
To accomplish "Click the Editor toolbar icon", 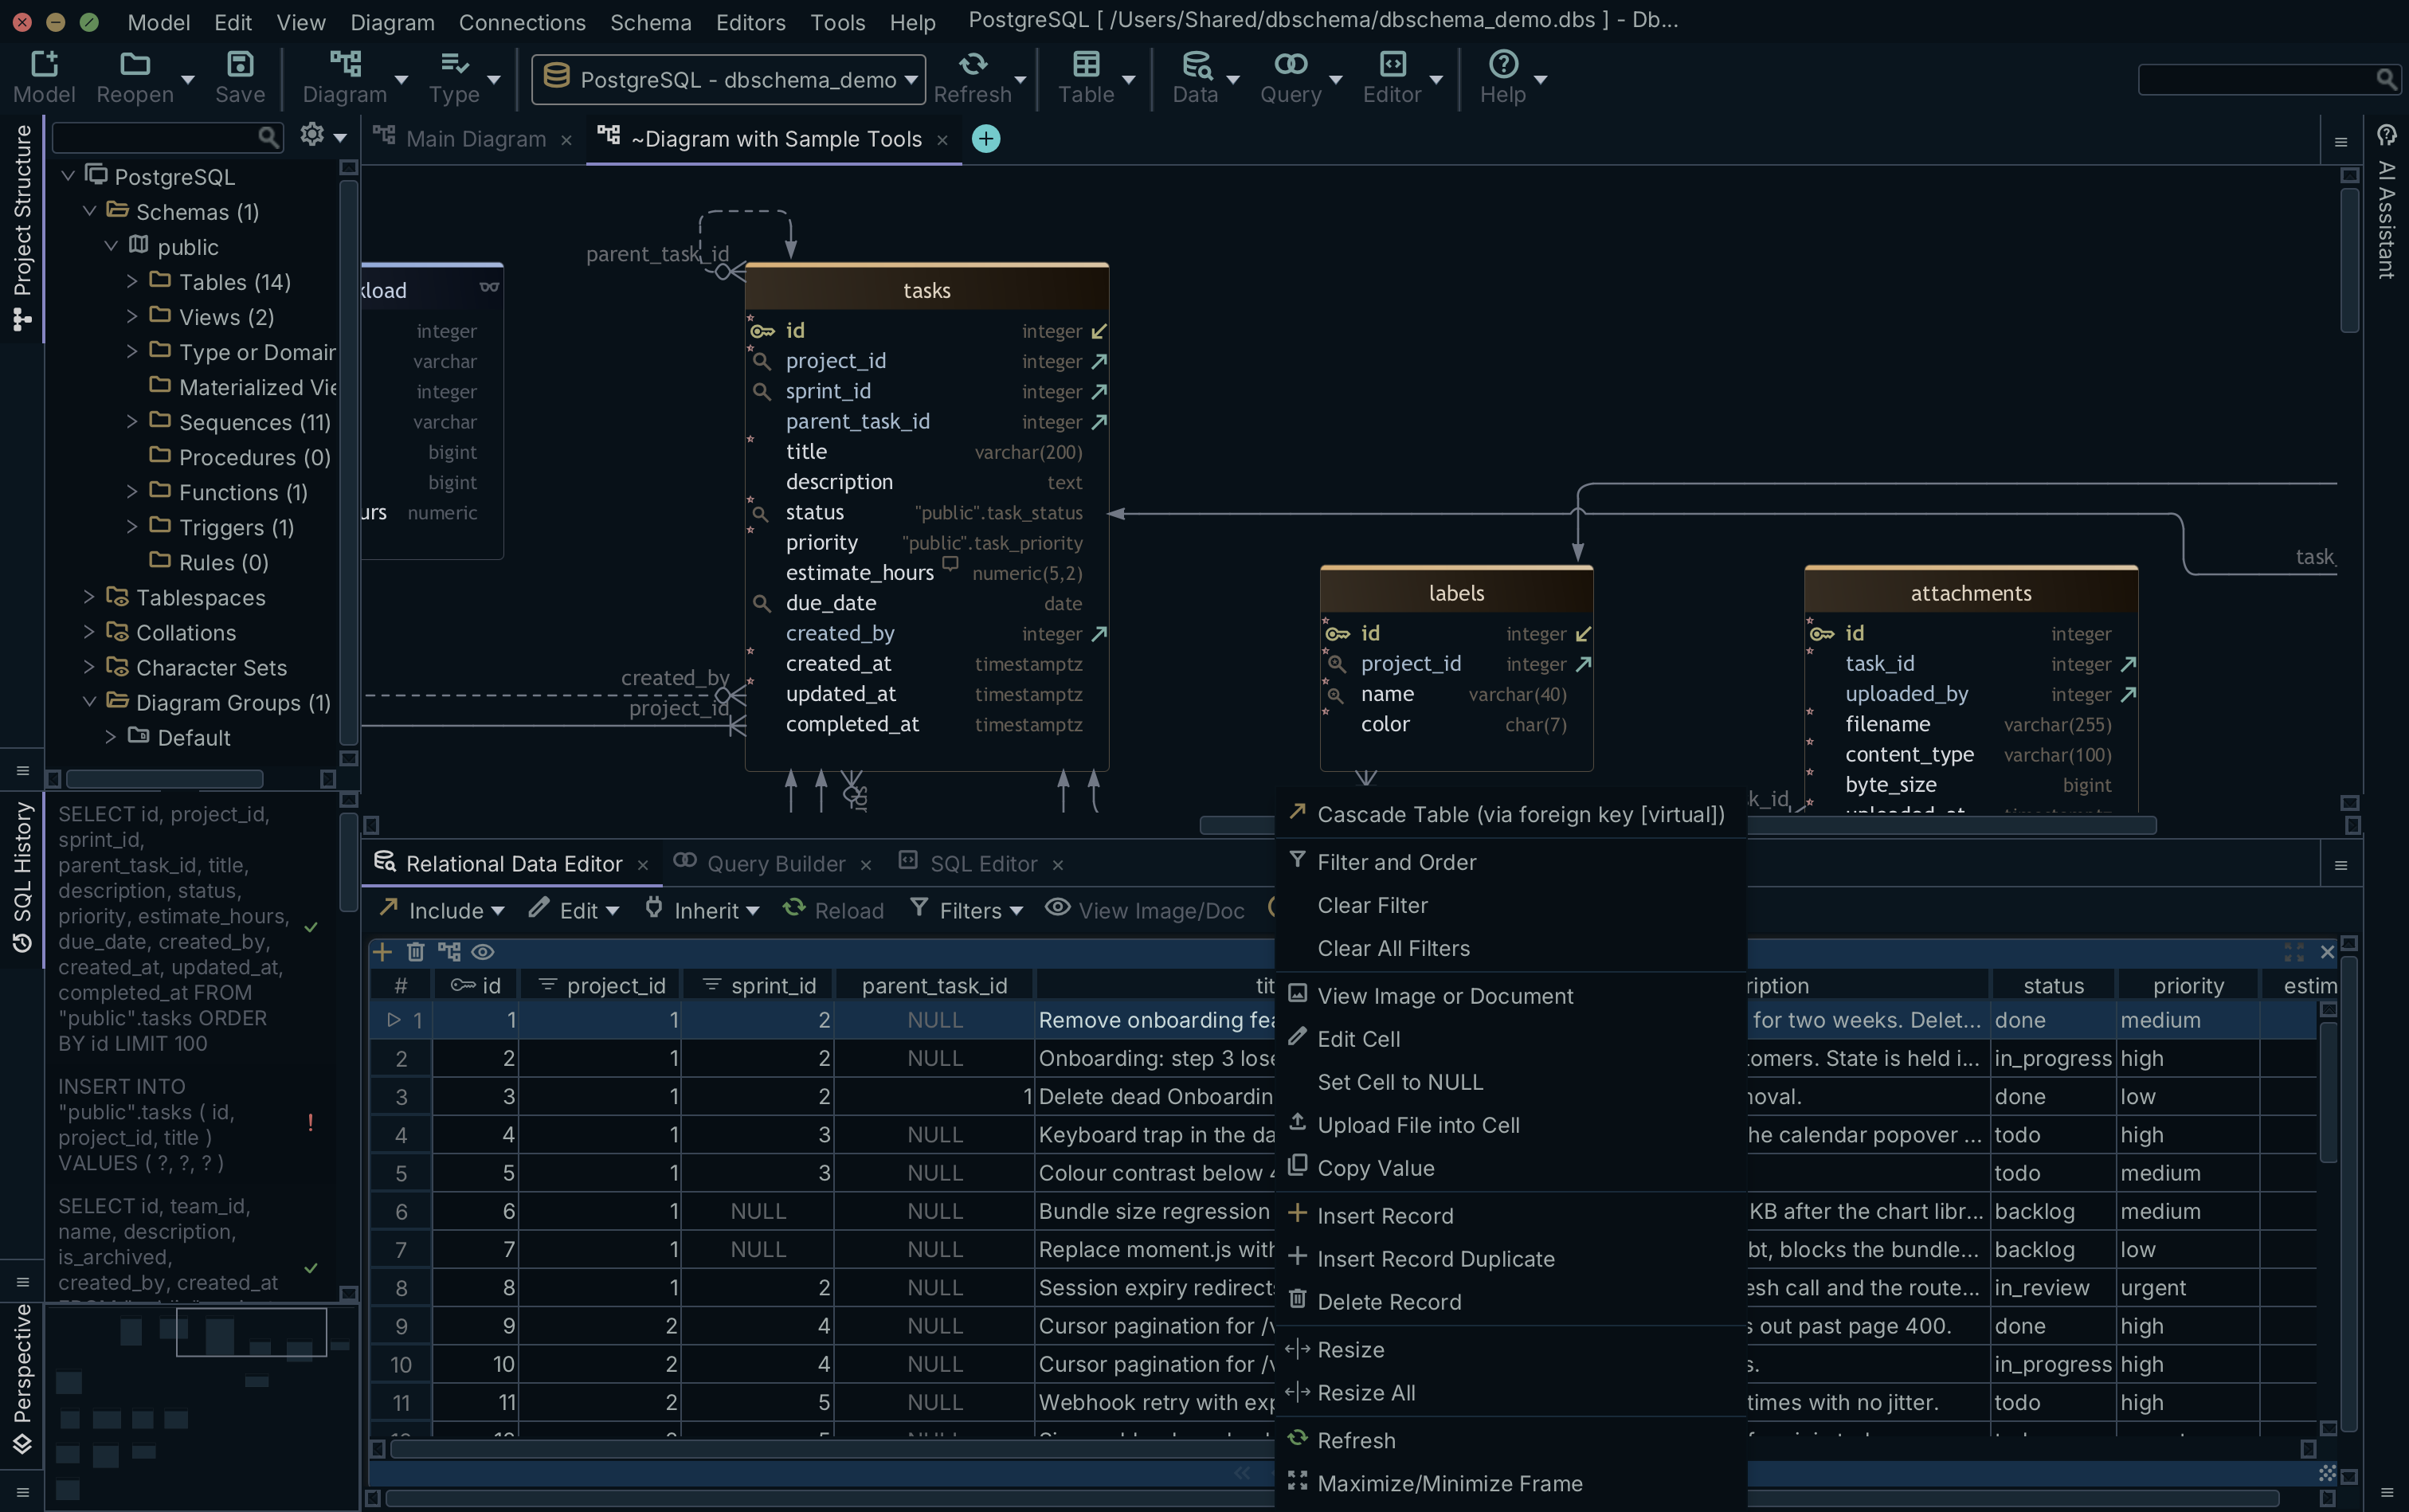I will point(1392,65).
